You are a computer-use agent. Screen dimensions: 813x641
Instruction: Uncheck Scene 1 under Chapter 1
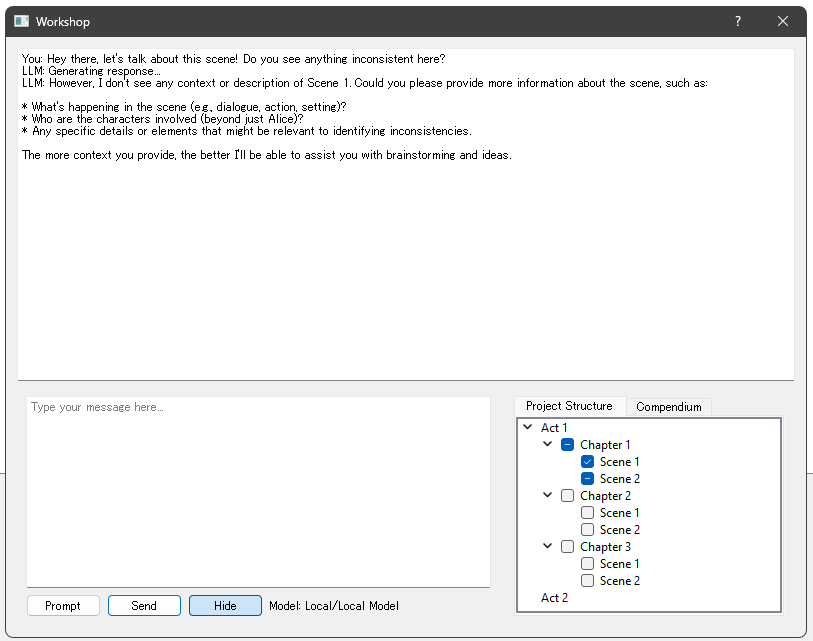coord(588,462)
